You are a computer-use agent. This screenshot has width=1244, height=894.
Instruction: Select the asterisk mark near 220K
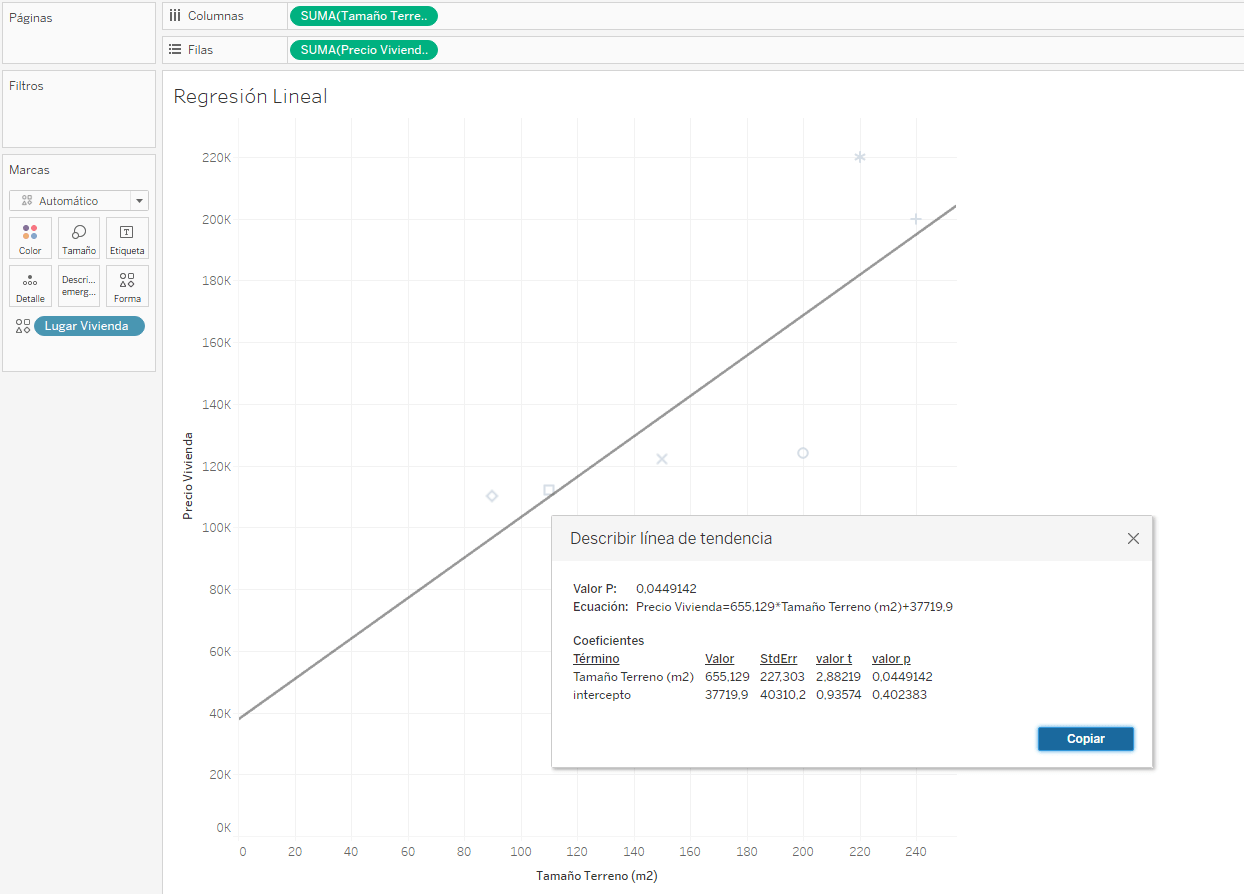[x=859, y=157]
